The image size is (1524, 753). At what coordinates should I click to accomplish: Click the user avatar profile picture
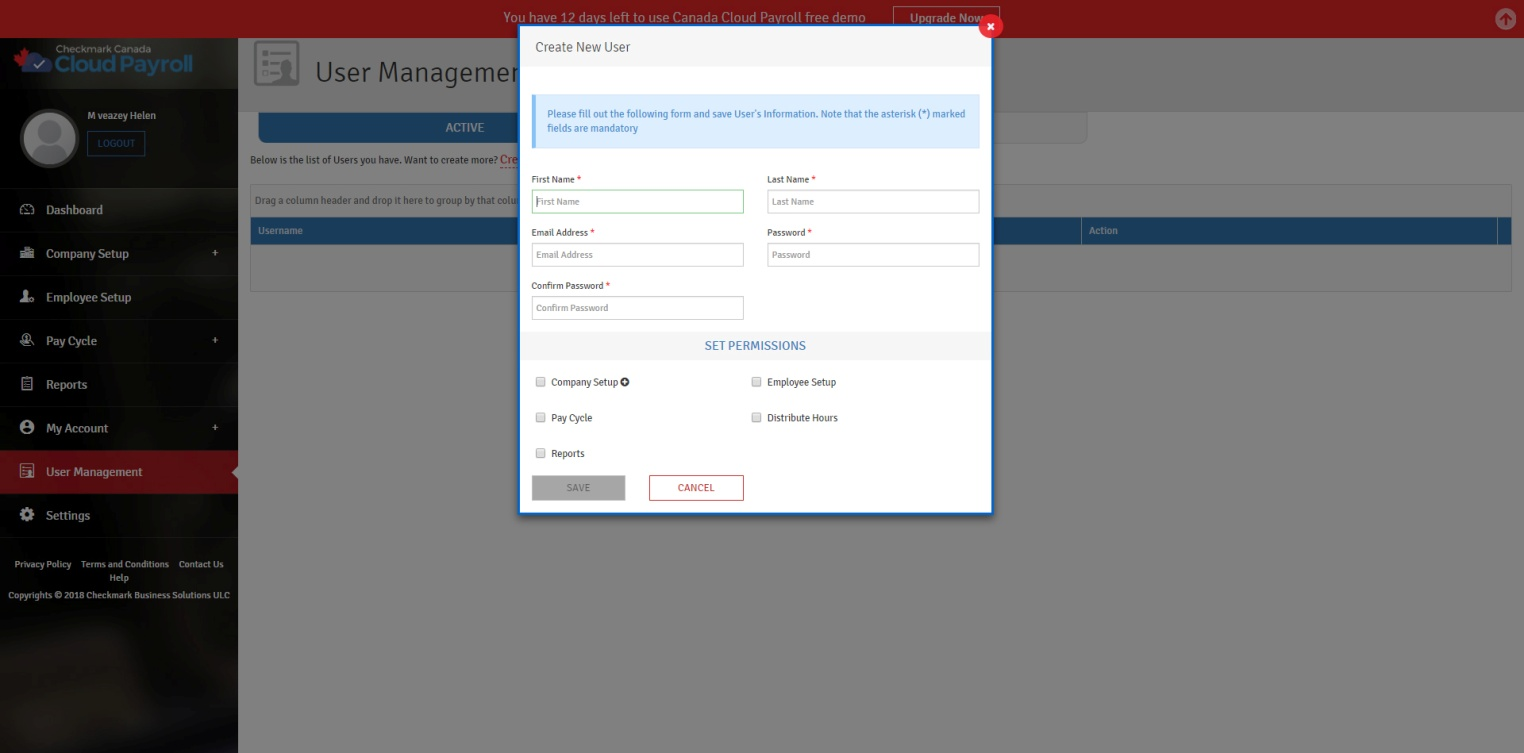tap(49, 139)
